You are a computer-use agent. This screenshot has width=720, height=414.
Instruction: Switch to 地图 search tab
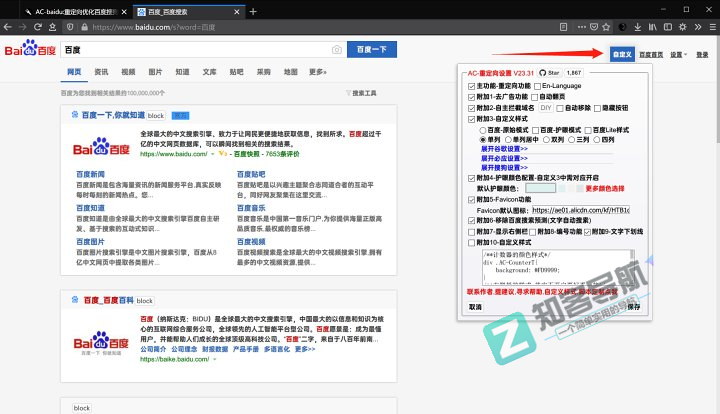(291, 72)
